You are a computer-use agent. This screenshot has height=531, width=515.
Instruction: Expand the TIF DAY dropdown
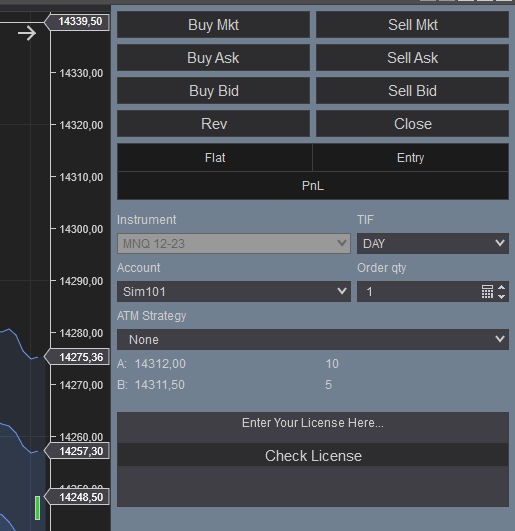(x=433, y=243)
